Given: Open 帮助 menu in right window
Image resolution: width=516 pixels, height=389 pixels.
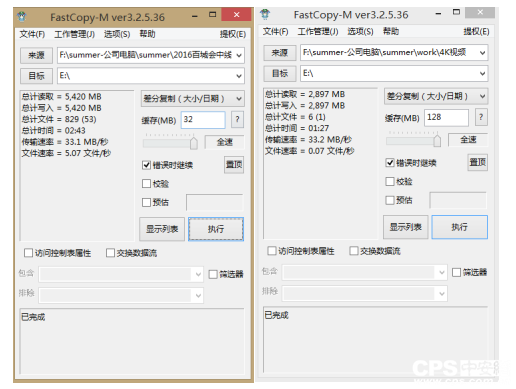Looking at the screenshot, I should [391, 32].
